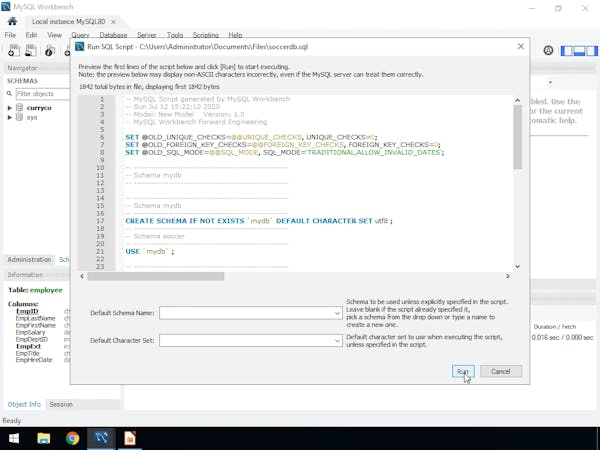
Task: Click the employee table name link
Action: pos(46,290)
